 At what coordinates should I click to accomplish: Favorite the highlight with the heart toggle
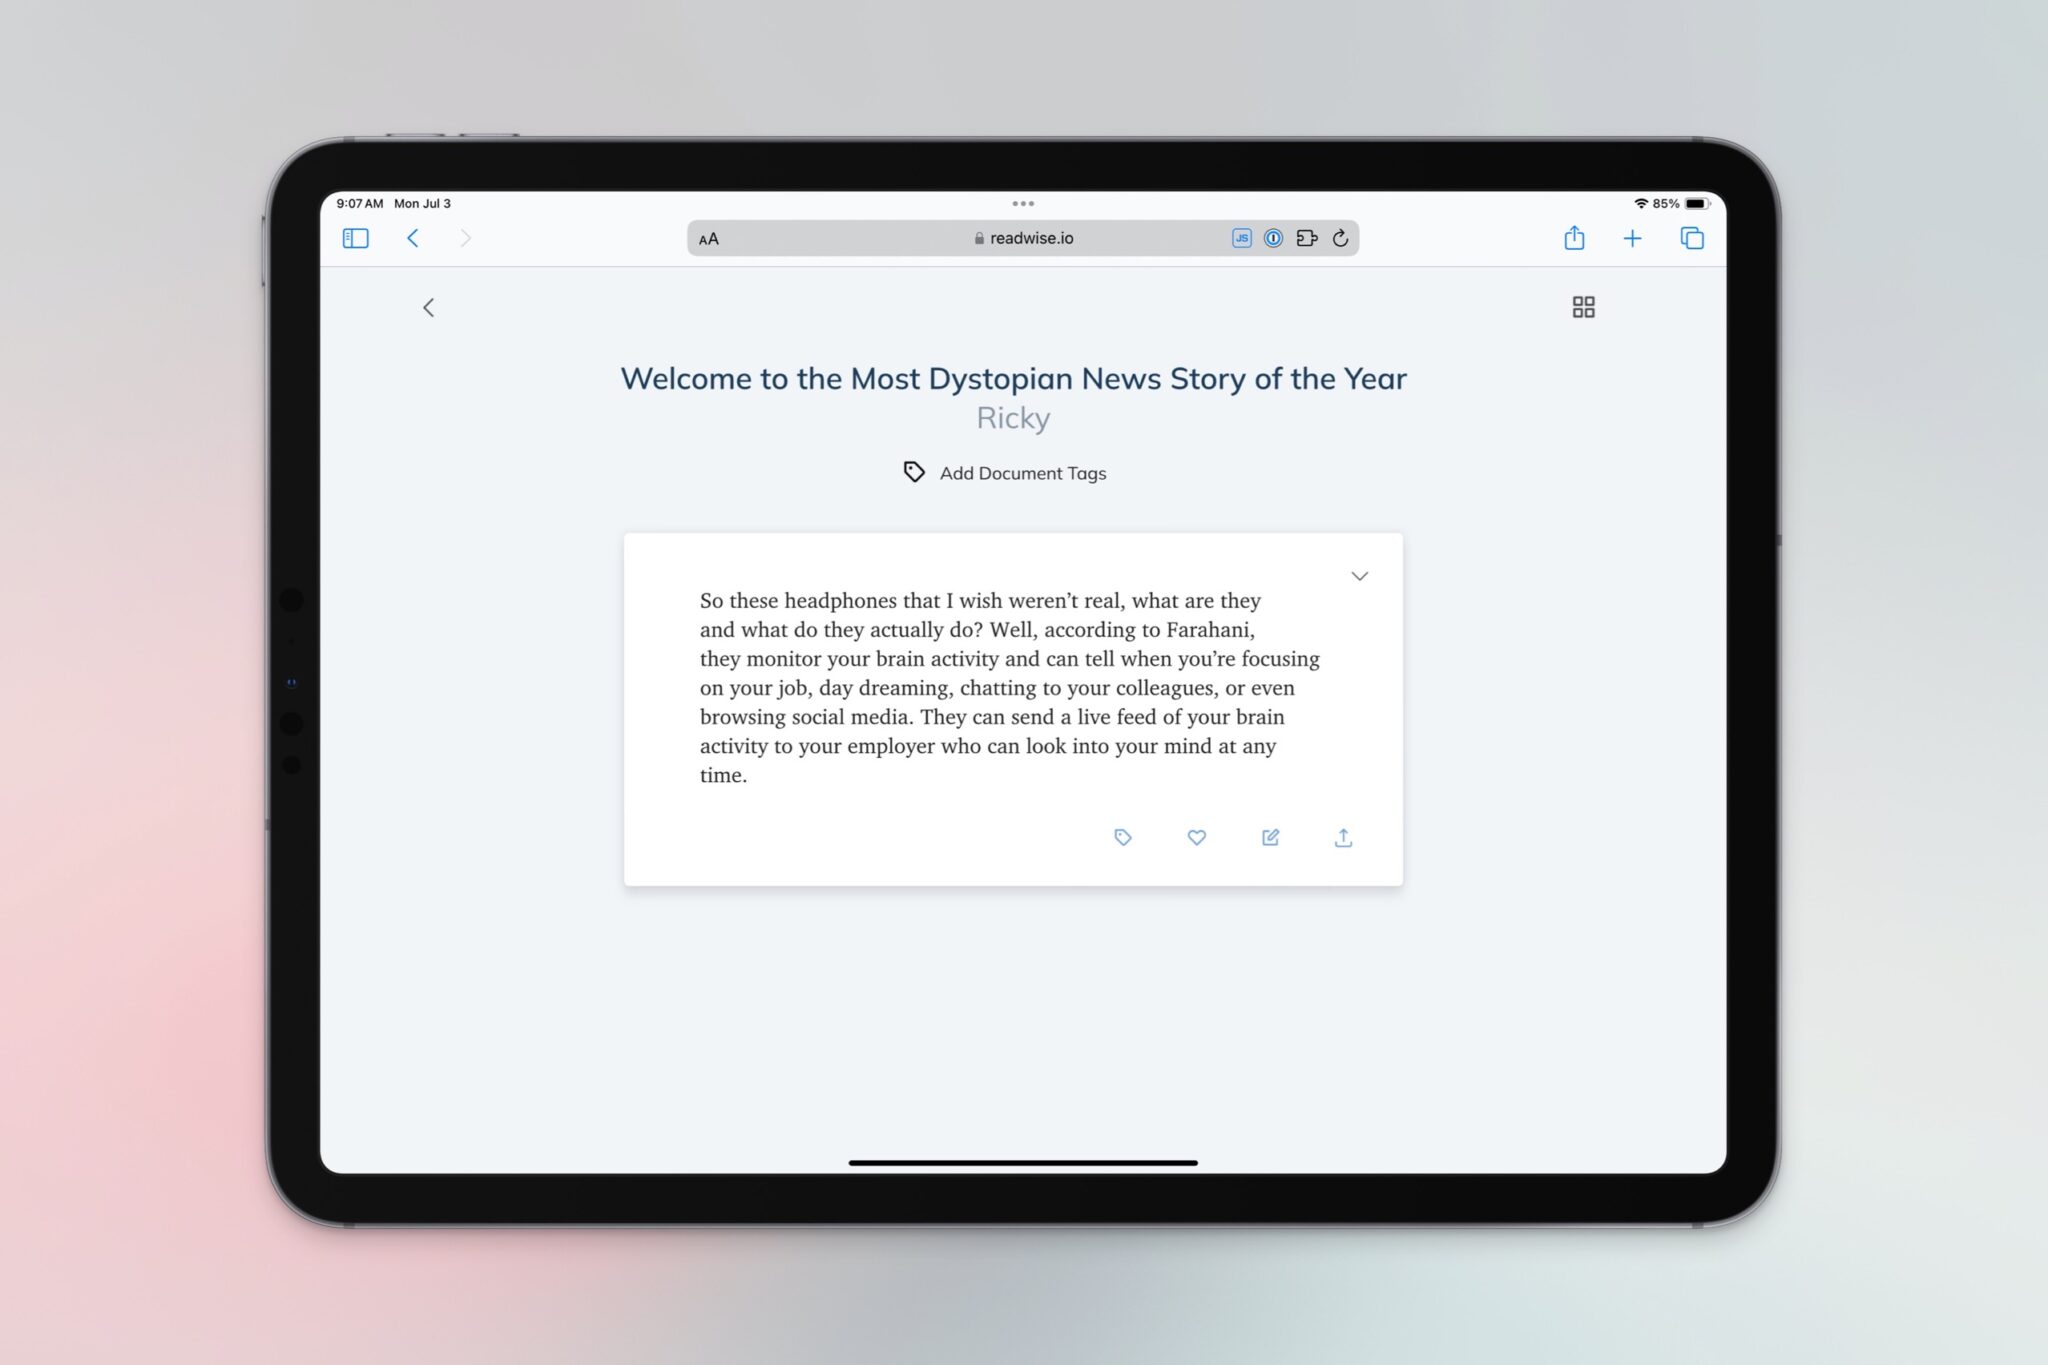(1196, 838)
